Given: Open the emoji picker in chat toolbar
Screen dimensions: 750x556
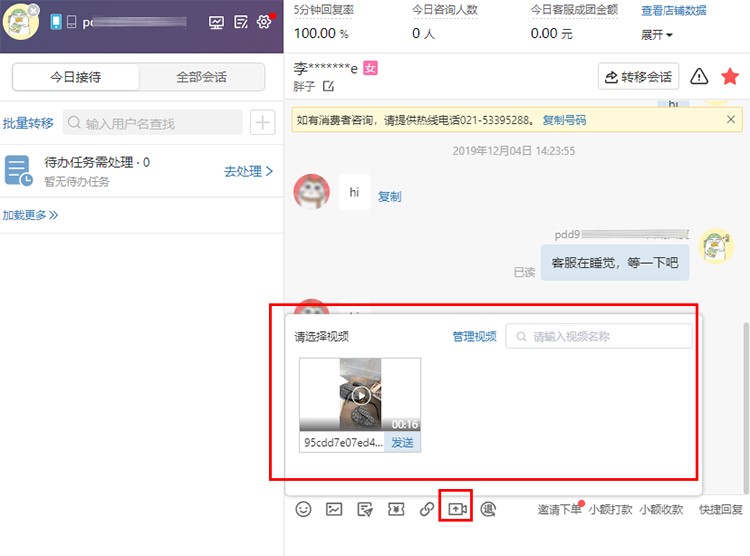Looking at the screenshot, I should coord(303,509).
